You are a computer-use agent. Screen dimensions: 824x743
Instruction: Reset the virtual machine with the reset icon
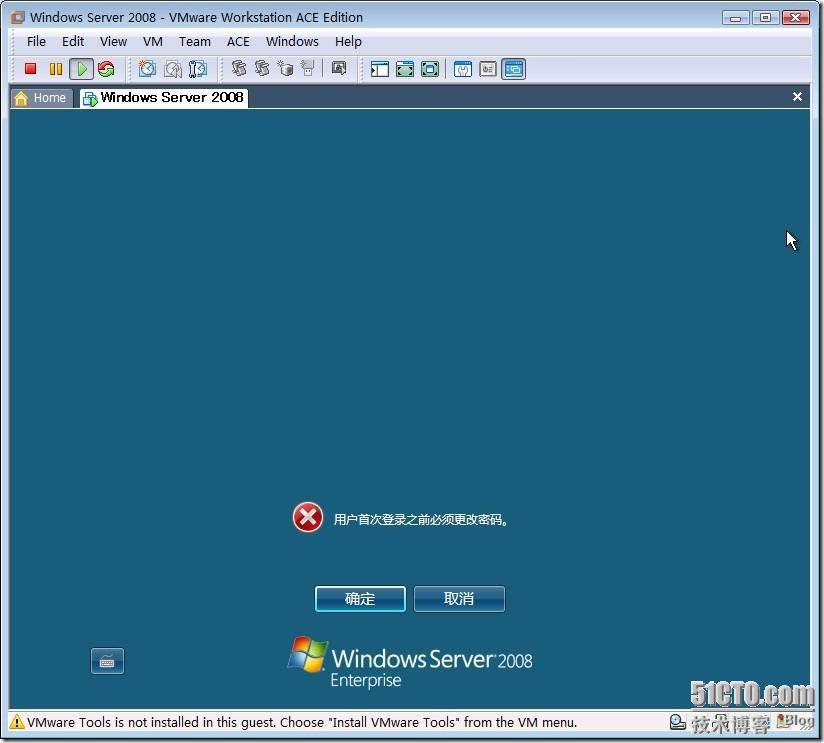106,69
